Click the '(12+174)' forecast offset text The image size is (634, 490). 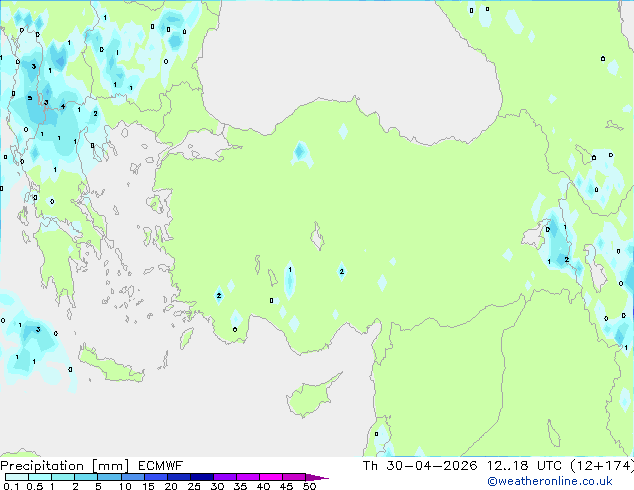(602, 466)
